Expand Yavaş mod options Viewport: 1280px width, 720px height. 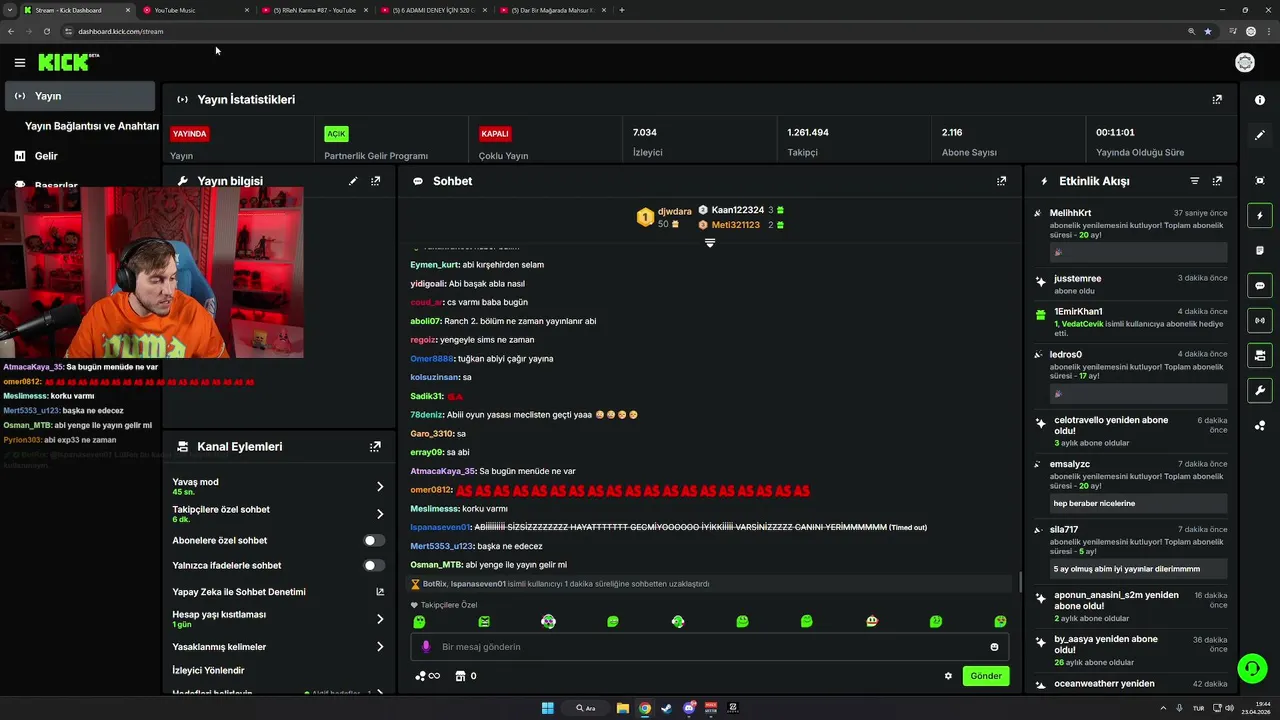tap(379, 487)
